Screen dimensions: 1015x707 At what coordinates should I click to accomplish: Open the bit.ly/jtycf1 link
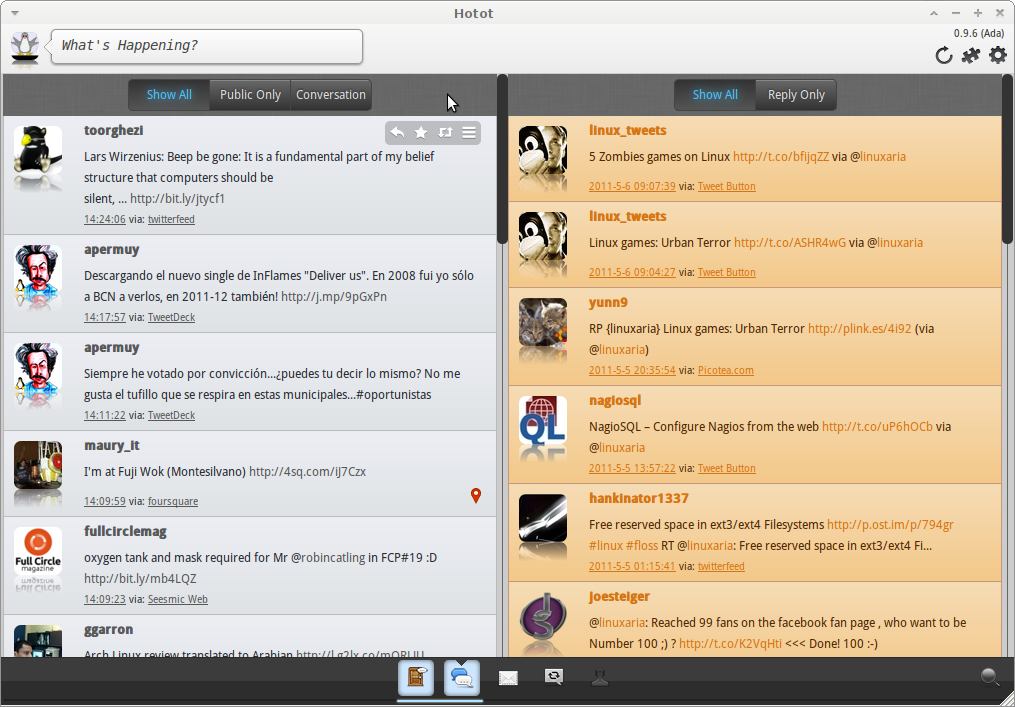click(177, 198)
